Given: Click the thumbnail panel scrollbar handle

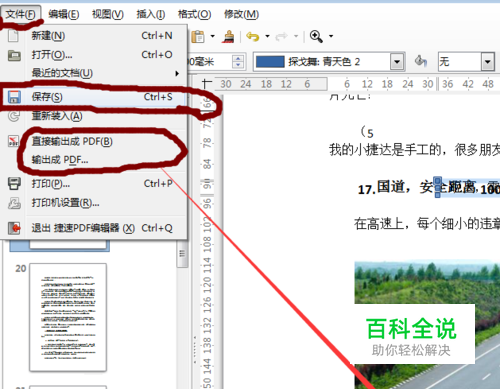Looking at the screenshot, I should point(182,254).
